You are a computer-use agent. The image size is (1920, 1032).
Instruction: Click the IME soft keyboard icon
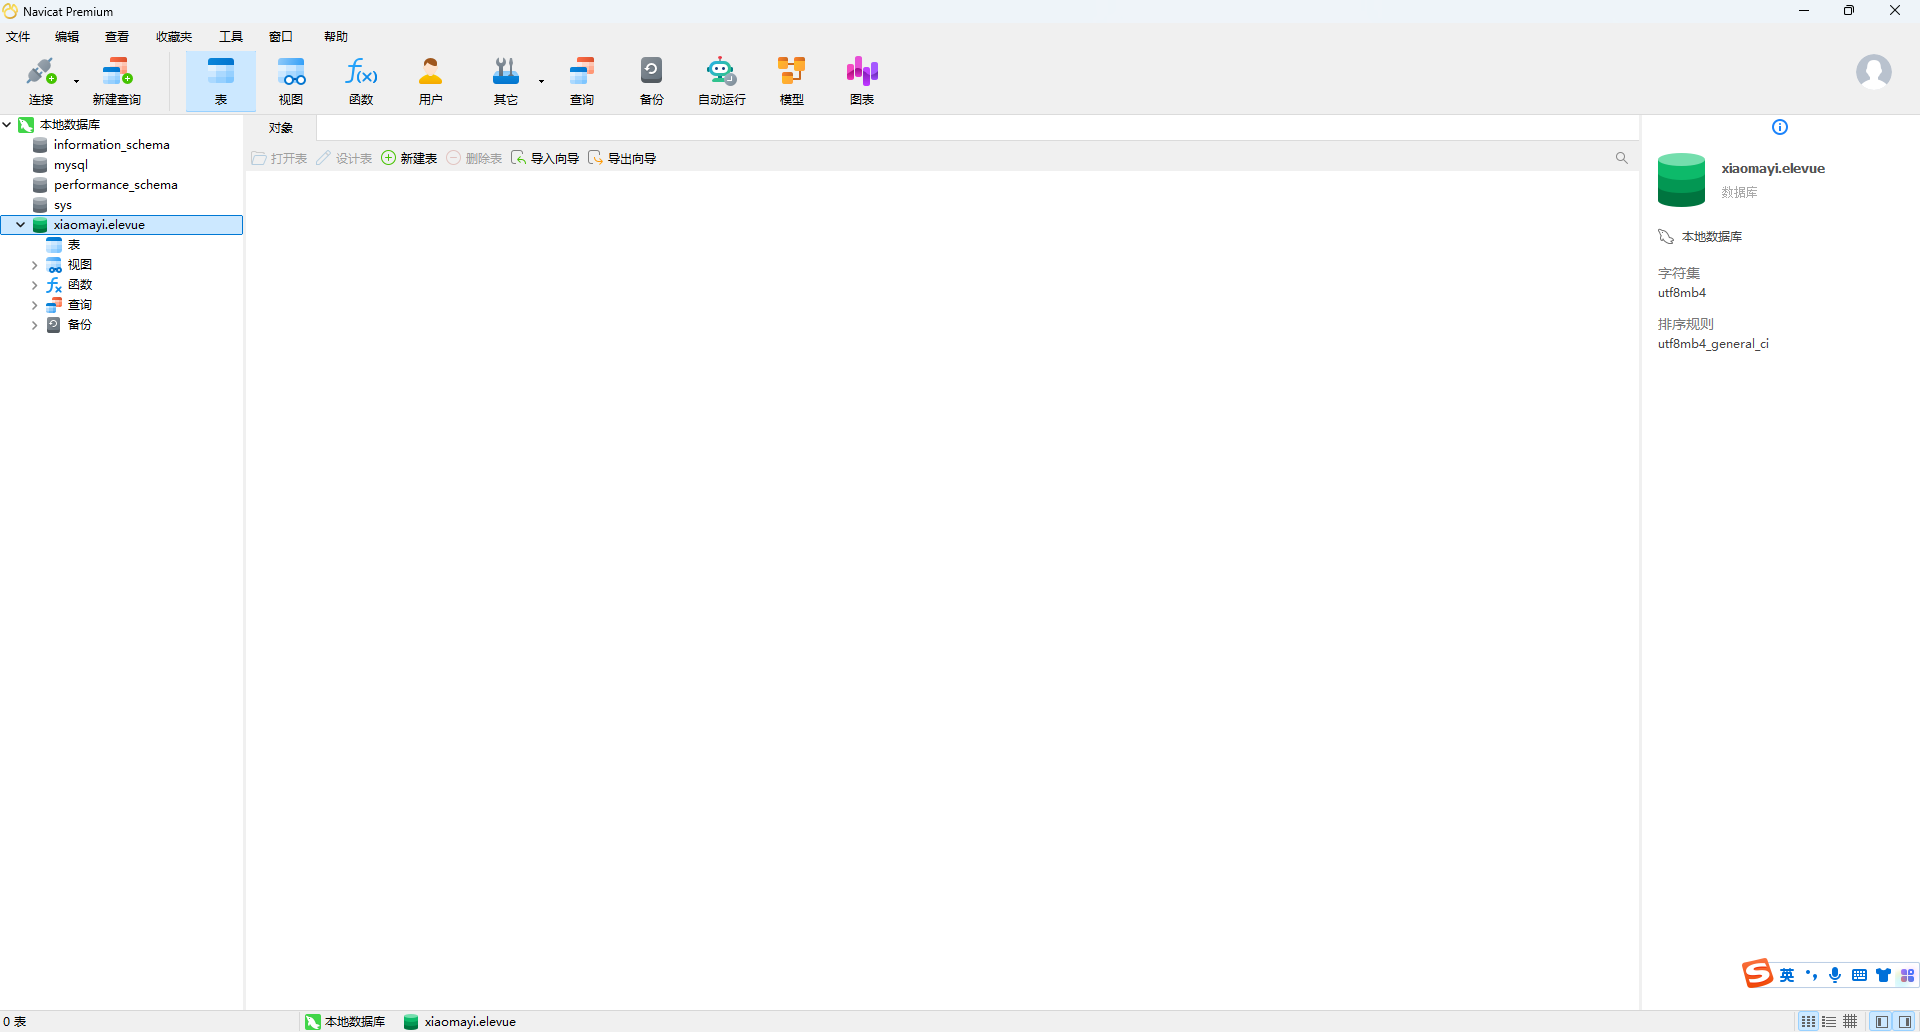[1859, 975]
